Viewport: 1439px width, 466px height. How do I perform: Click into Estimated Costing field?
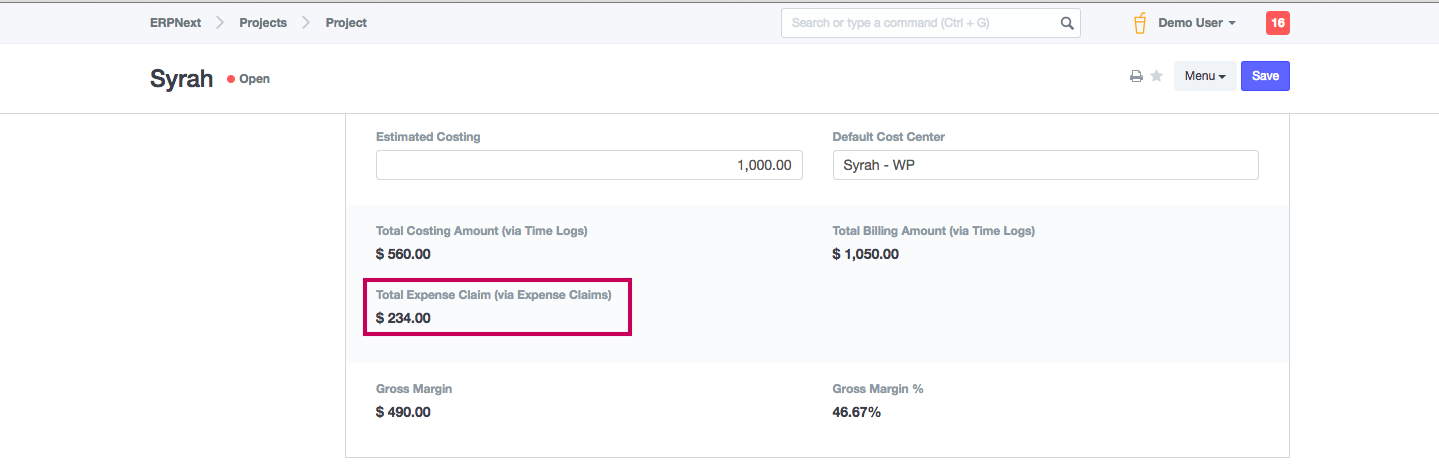tap(589, 165)
